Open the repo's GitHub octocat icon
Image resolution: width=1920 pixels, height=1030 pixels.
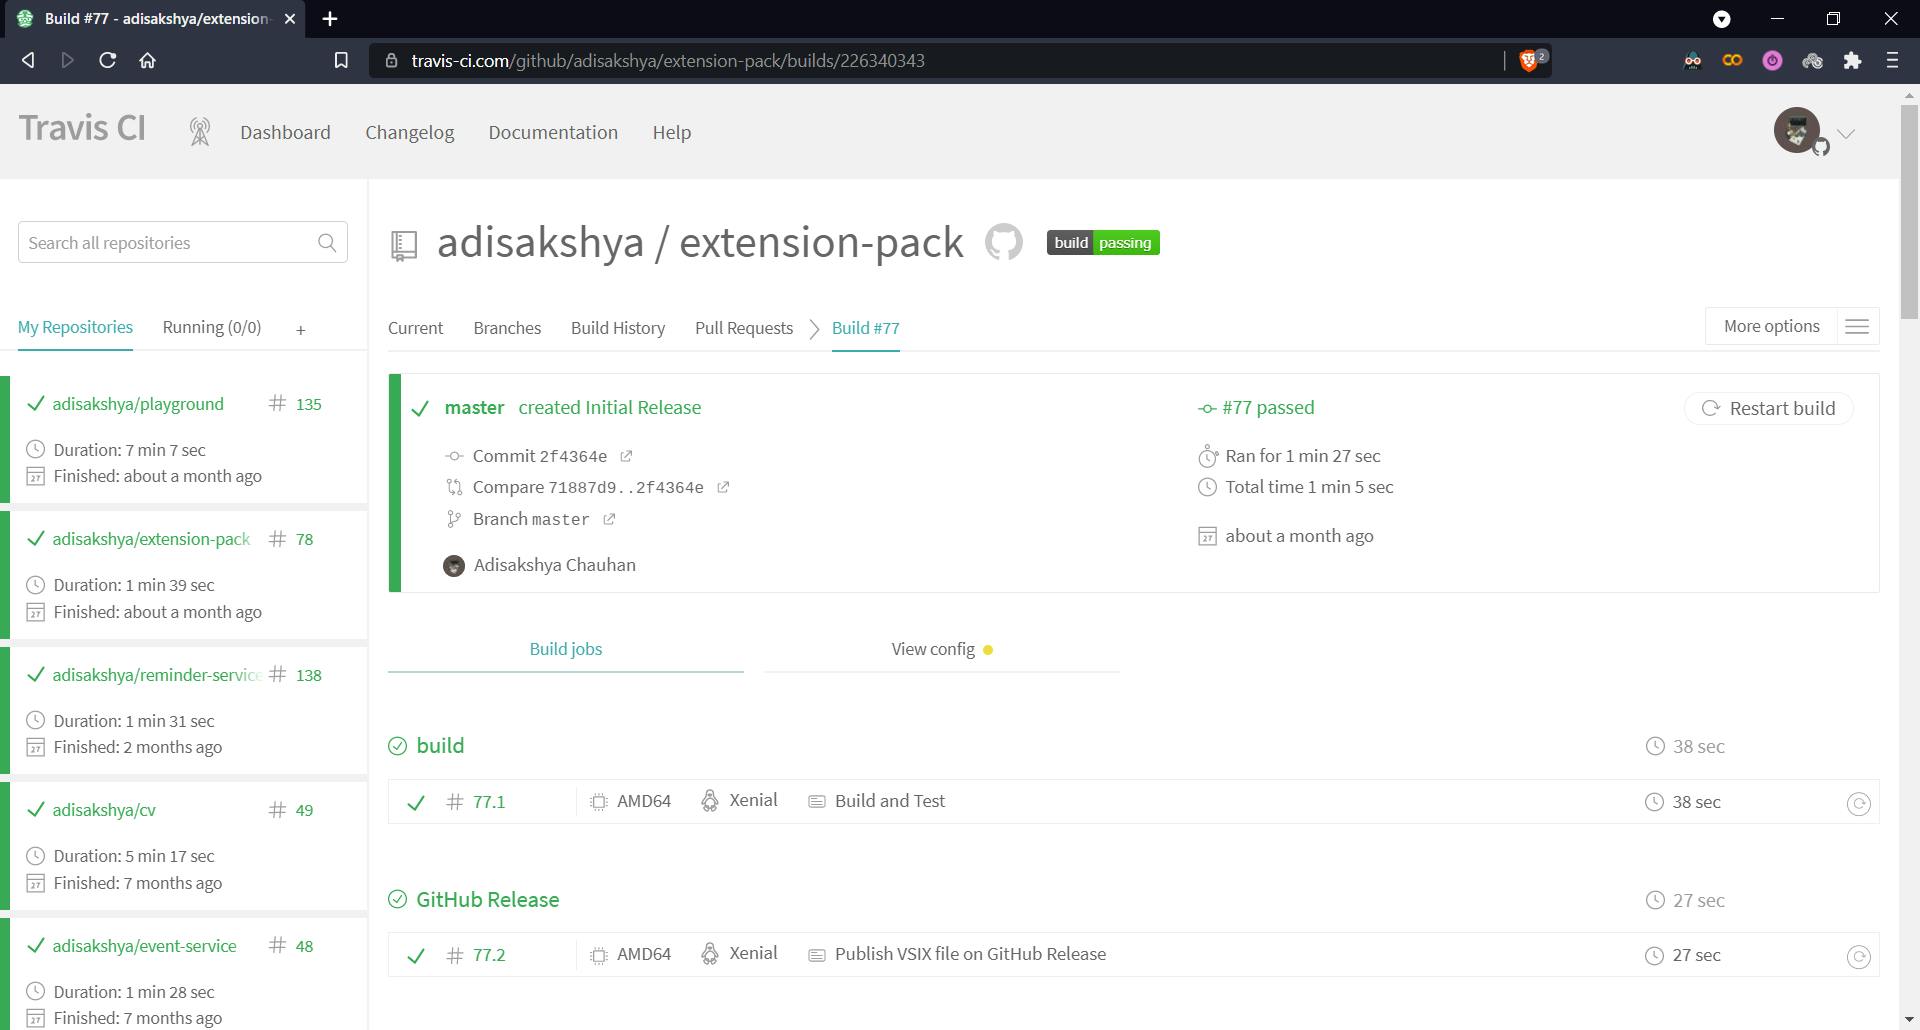point(1004,242)
